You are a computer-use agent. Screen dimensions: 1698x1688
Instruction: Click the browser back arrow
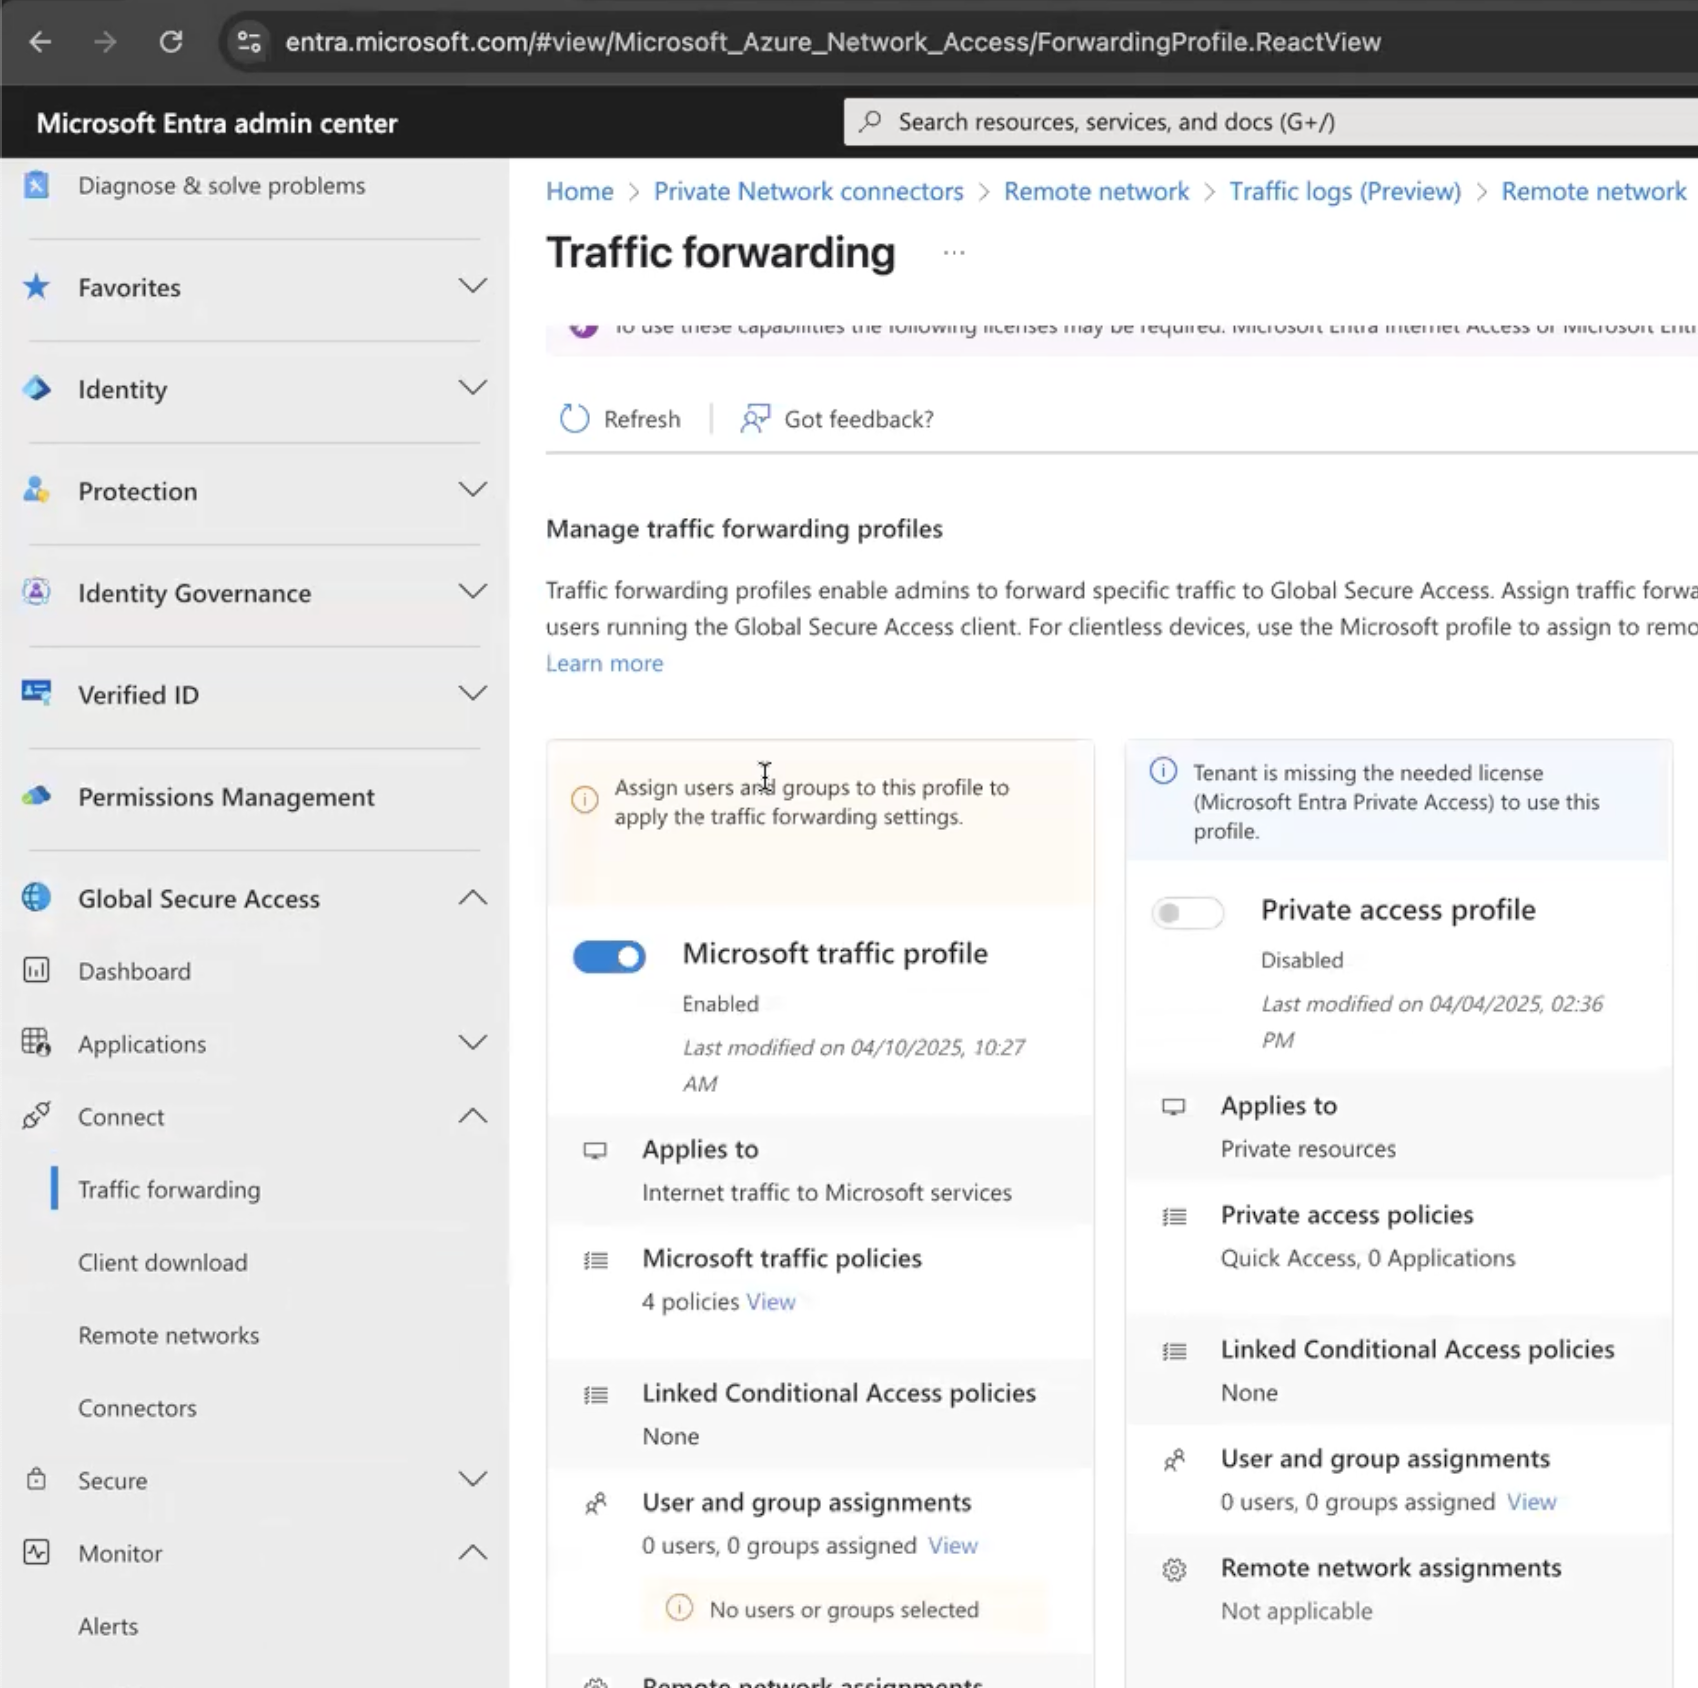[x=40, y=42]
